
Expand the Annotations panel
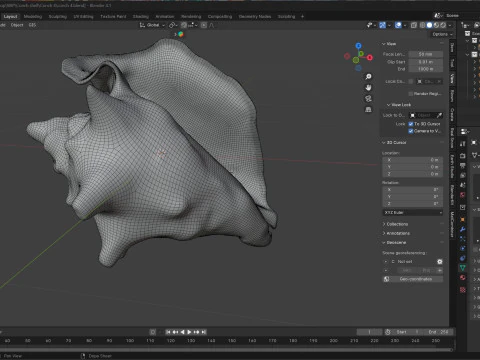click(x=396, y=233)
